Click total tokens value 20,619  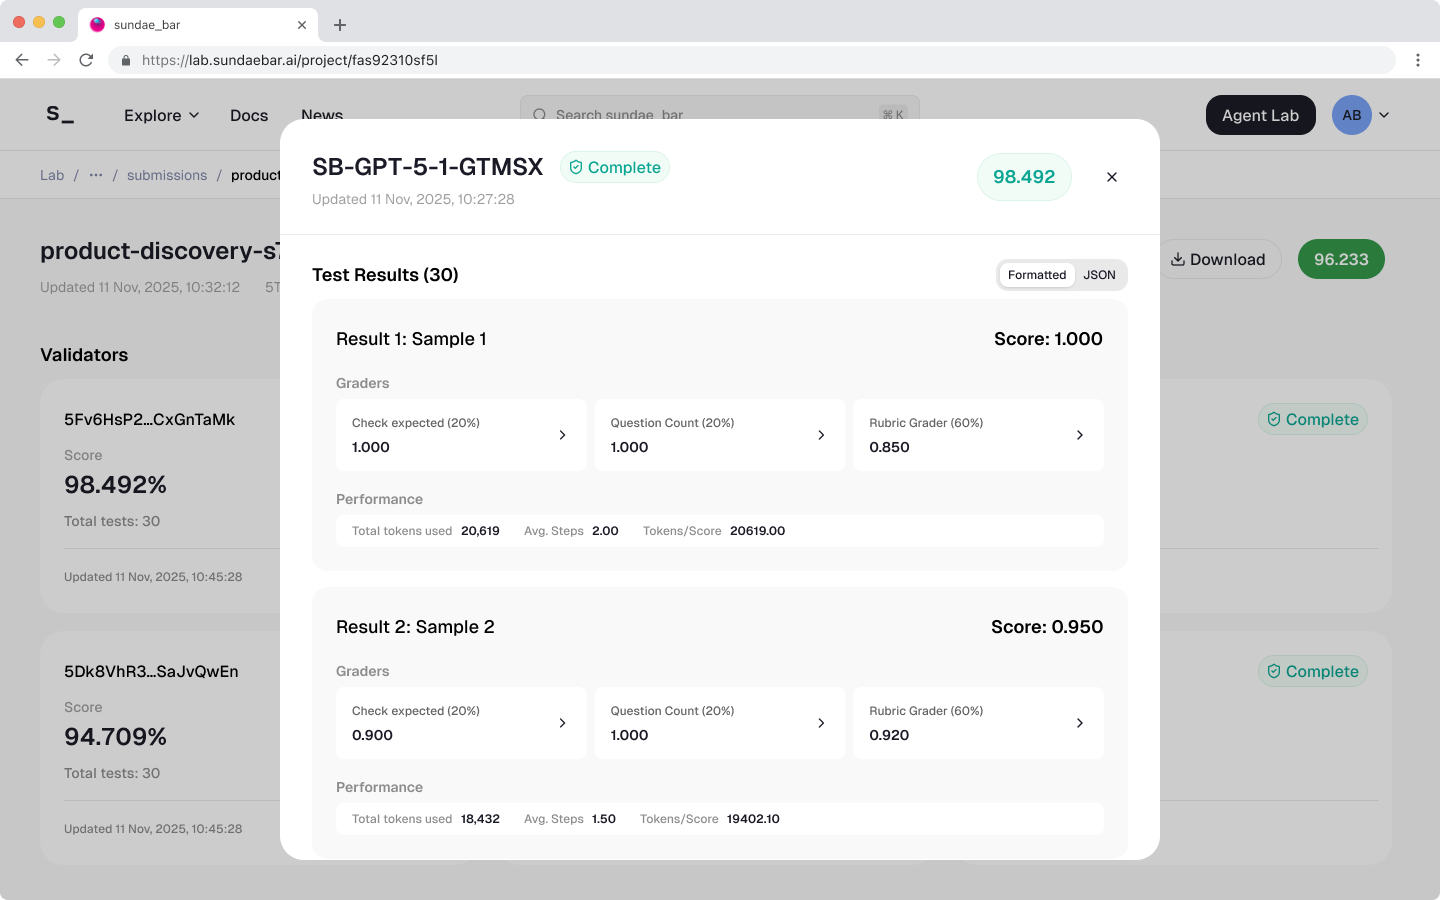click(480, 531)
